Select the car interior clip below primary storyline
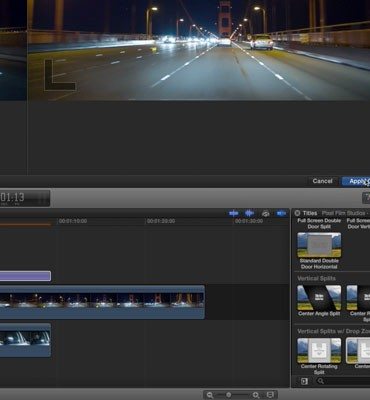370x400 pixels. click(25, 340)
